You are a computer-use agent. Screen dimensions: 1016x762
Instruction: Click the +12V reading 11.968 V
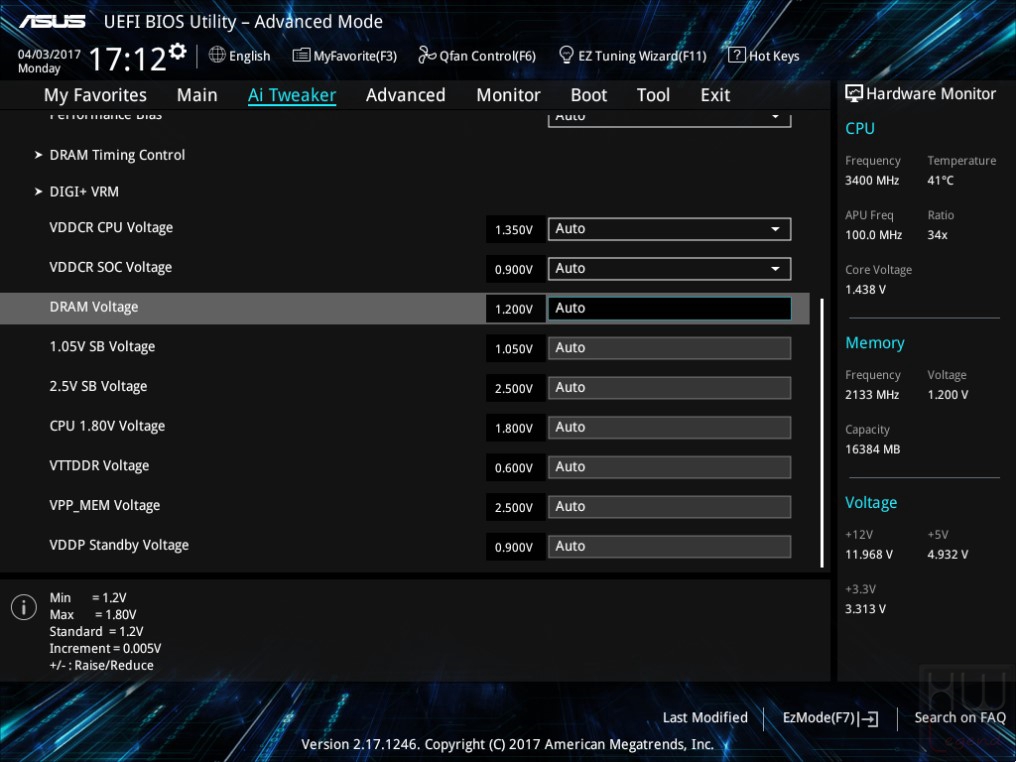869,555
